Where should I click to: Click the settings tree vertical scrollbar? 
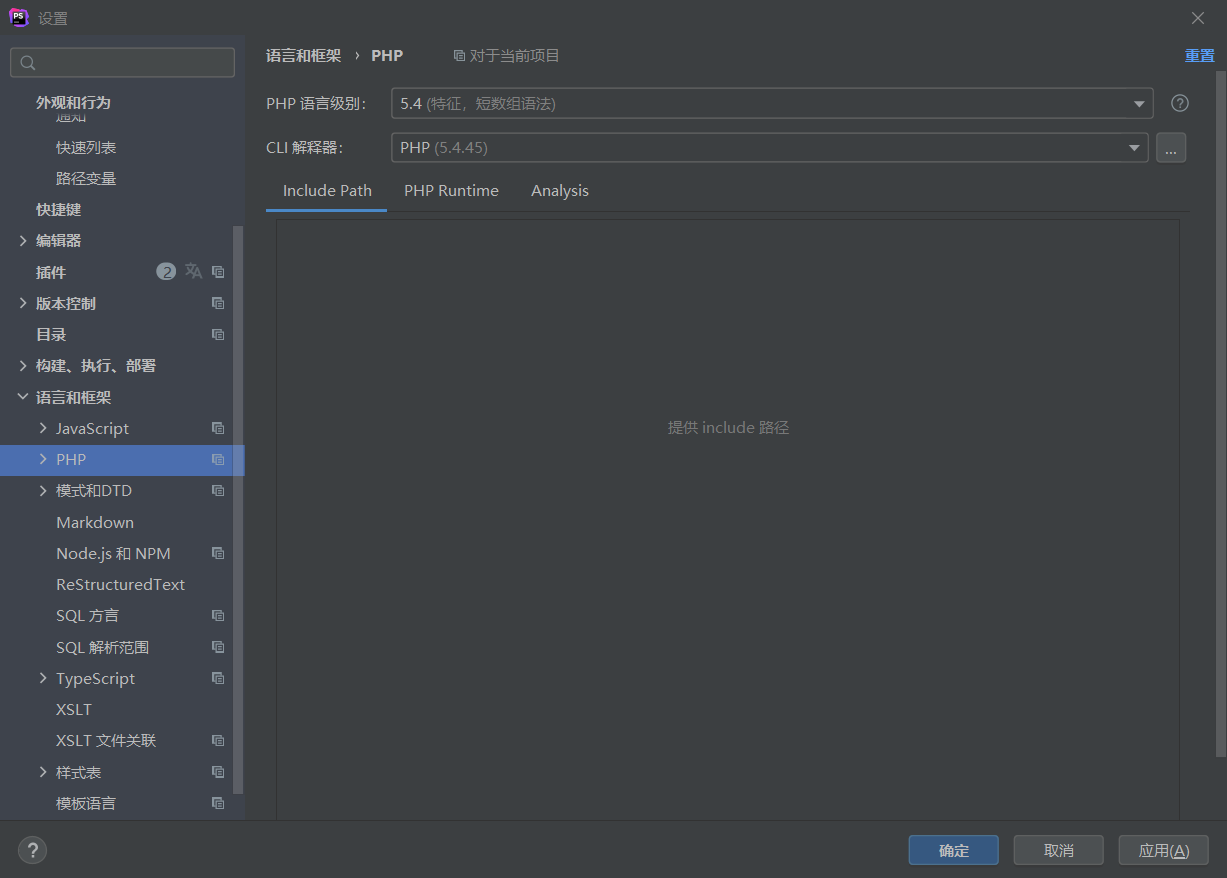coord(238,510)
